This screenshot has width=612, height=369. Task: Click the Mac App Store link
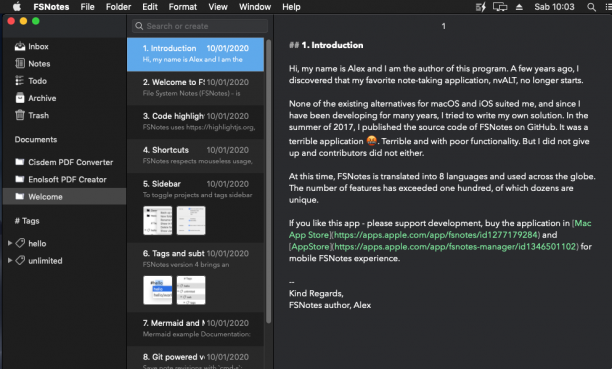(440, 229)
